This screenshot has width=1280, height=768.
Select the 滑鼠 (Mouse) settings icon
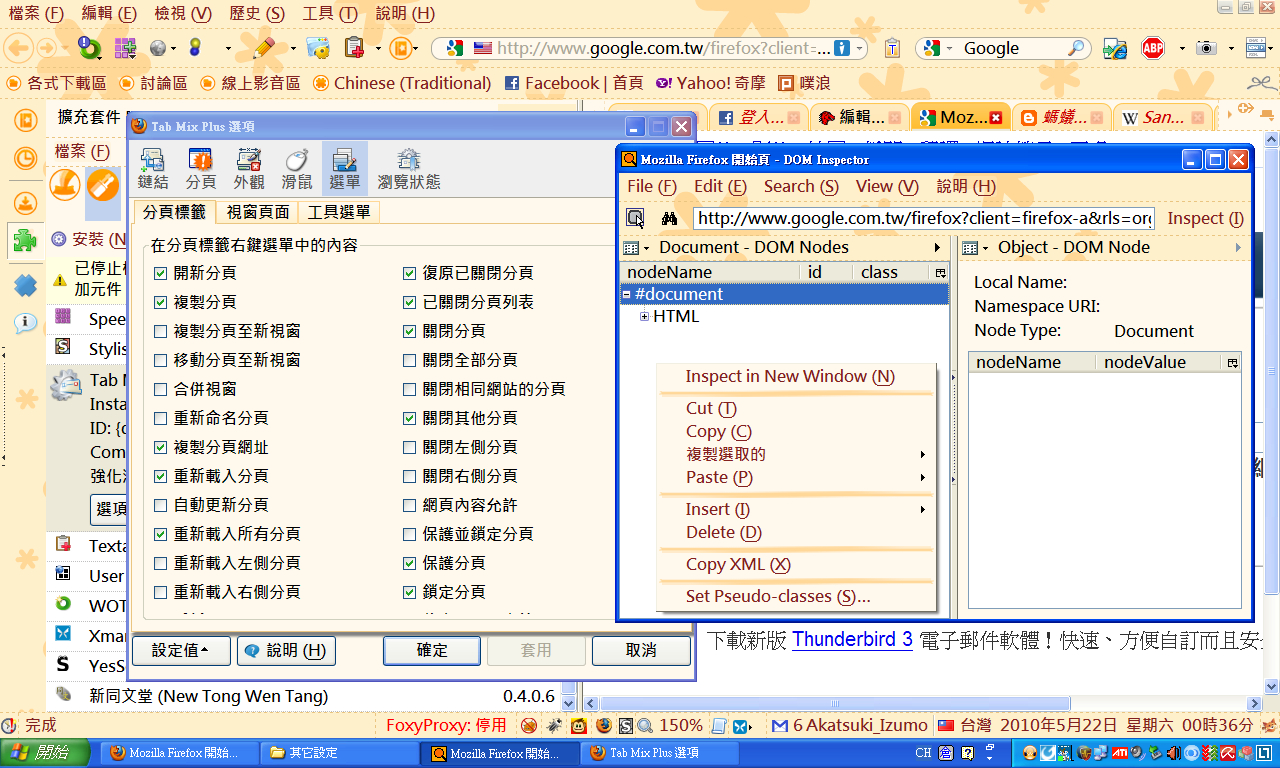pos(296,168)
